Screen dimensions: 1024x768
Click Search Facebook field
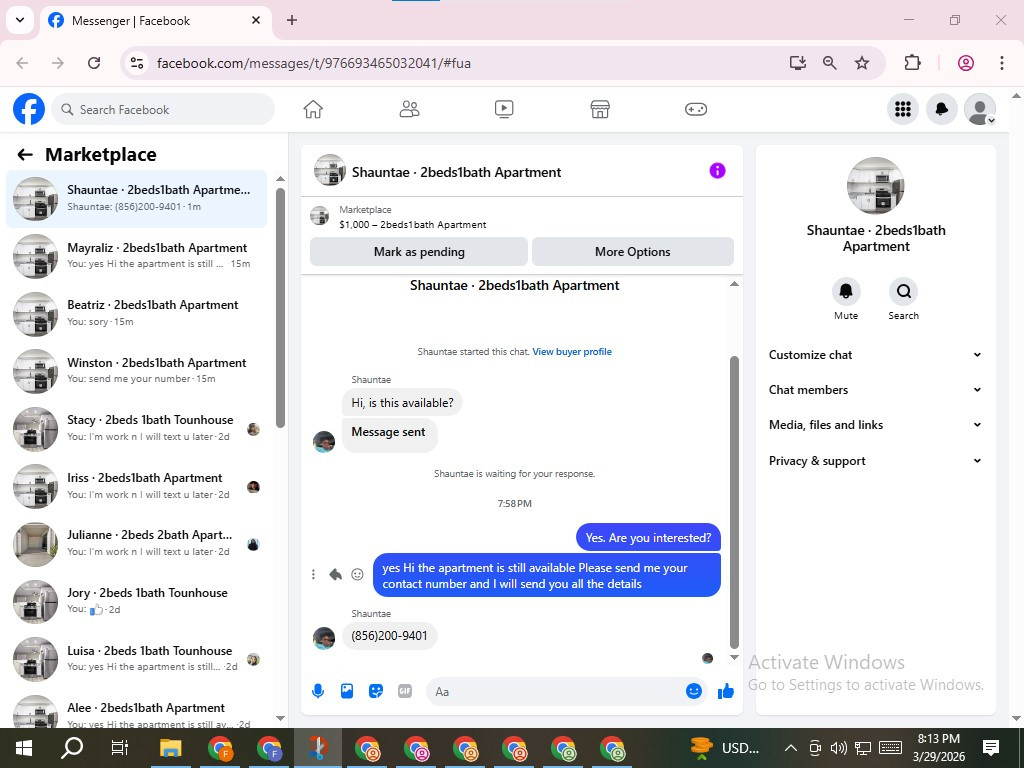click(163, 109)
